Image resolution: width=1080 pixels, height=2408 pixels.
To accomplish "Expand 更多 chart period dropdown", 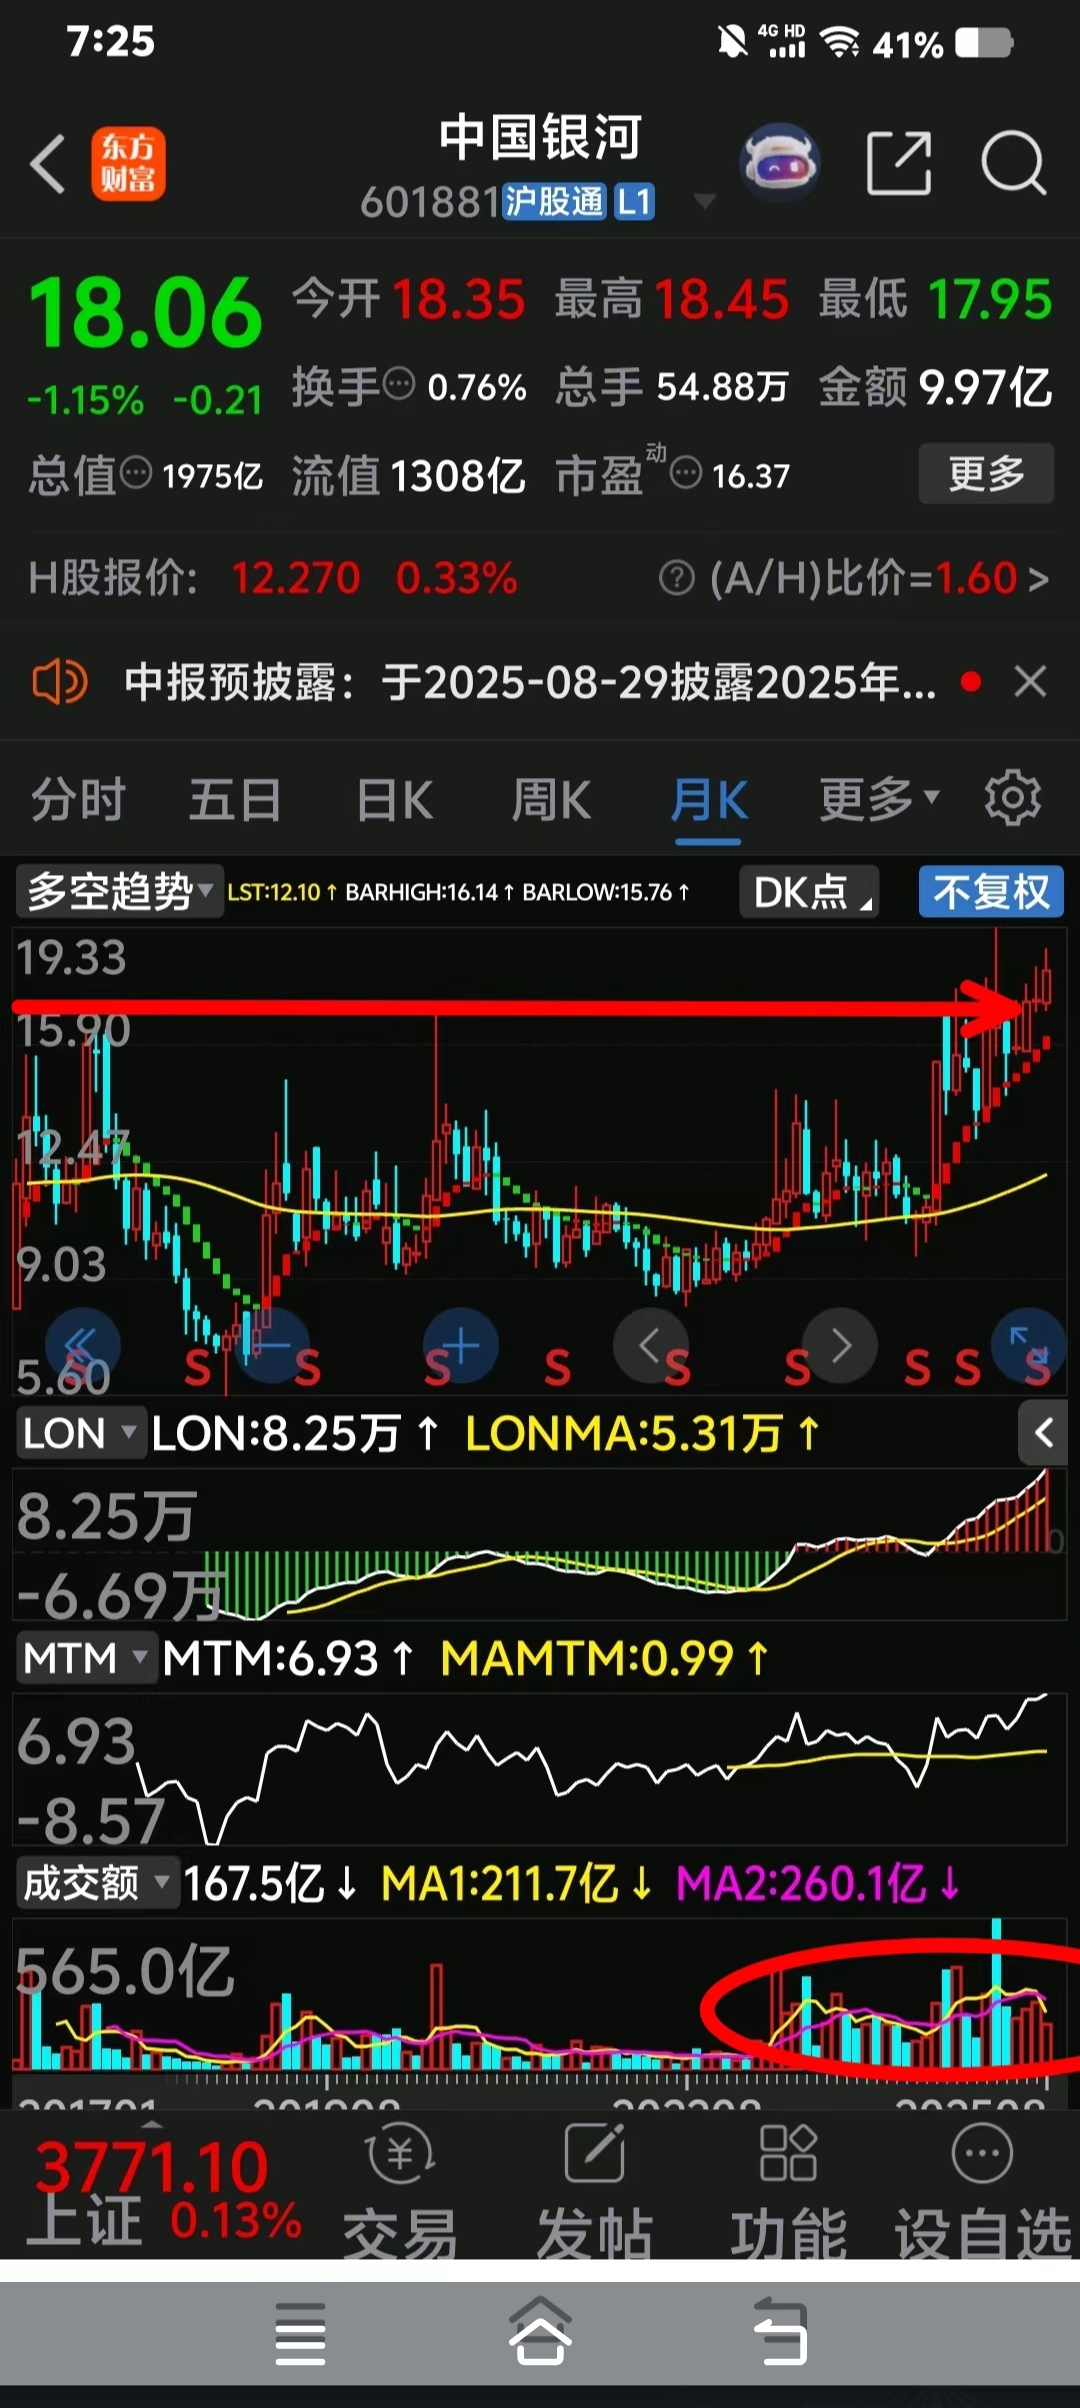I will 879,798.
